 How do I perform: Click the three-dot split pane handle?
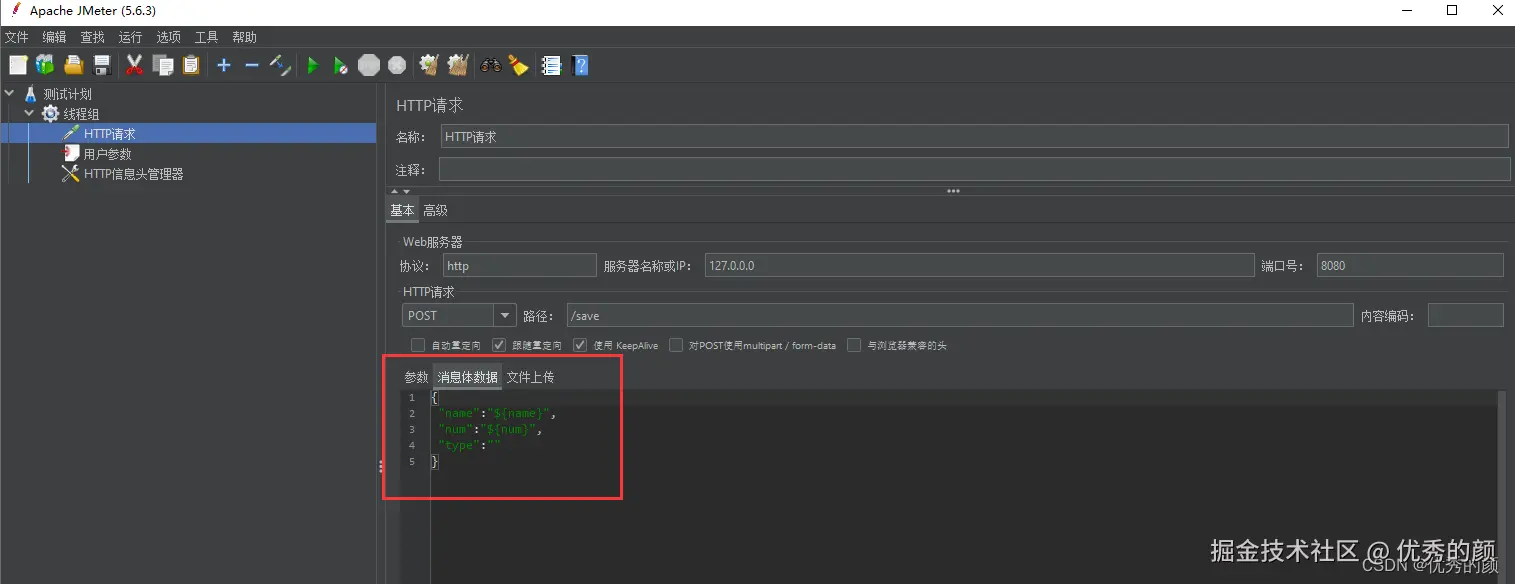pyautogui.click(x=953, y=190)
